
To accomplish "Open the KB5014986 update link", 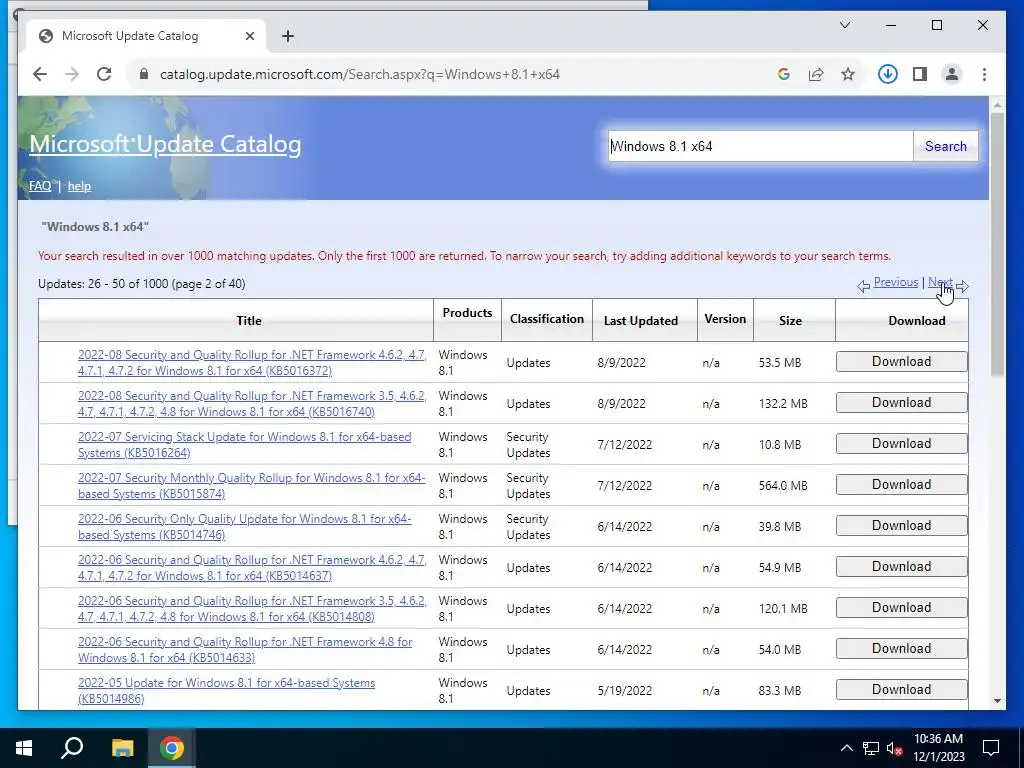I will coord(226,691).
